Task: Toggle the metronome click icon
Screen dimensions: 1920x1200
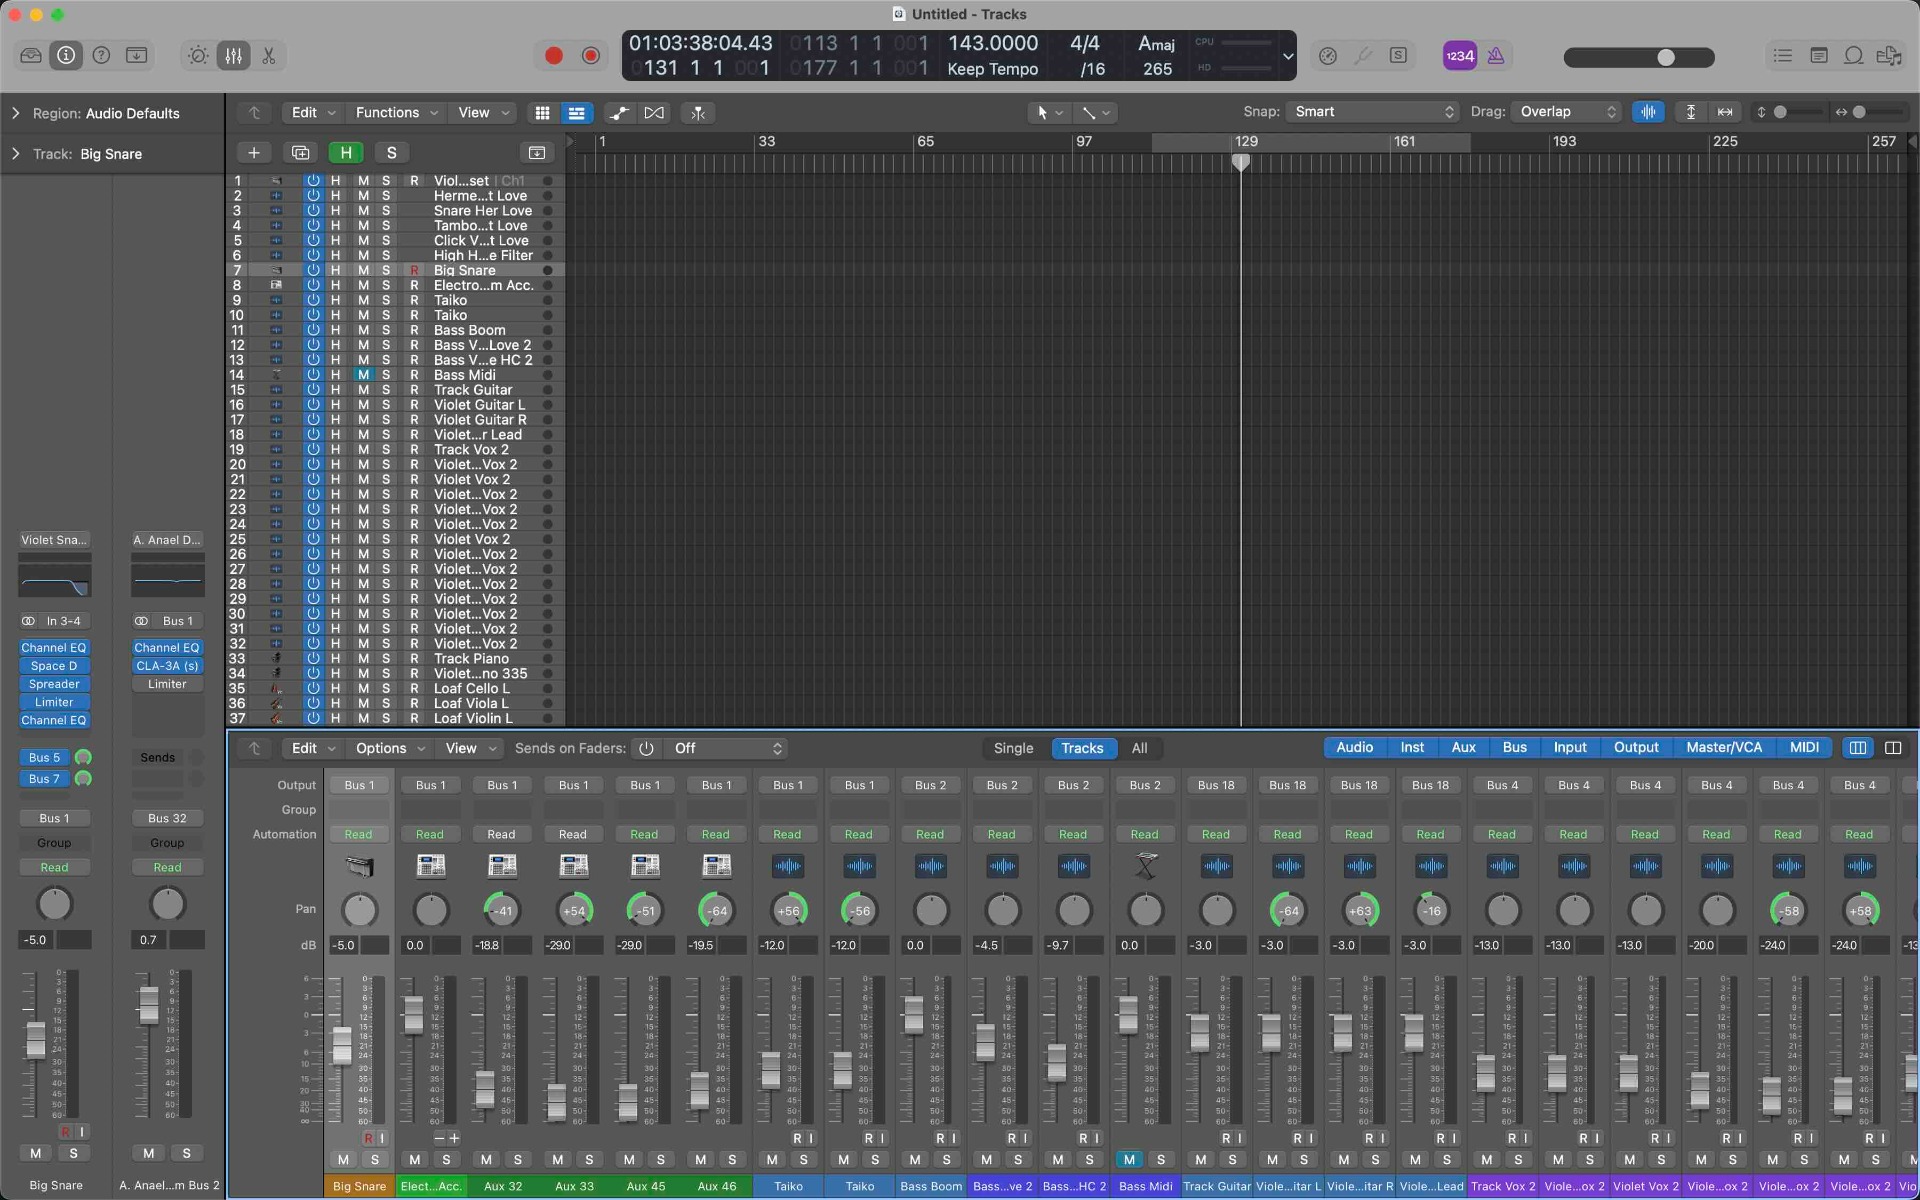Action: [x=1495, y=56]
